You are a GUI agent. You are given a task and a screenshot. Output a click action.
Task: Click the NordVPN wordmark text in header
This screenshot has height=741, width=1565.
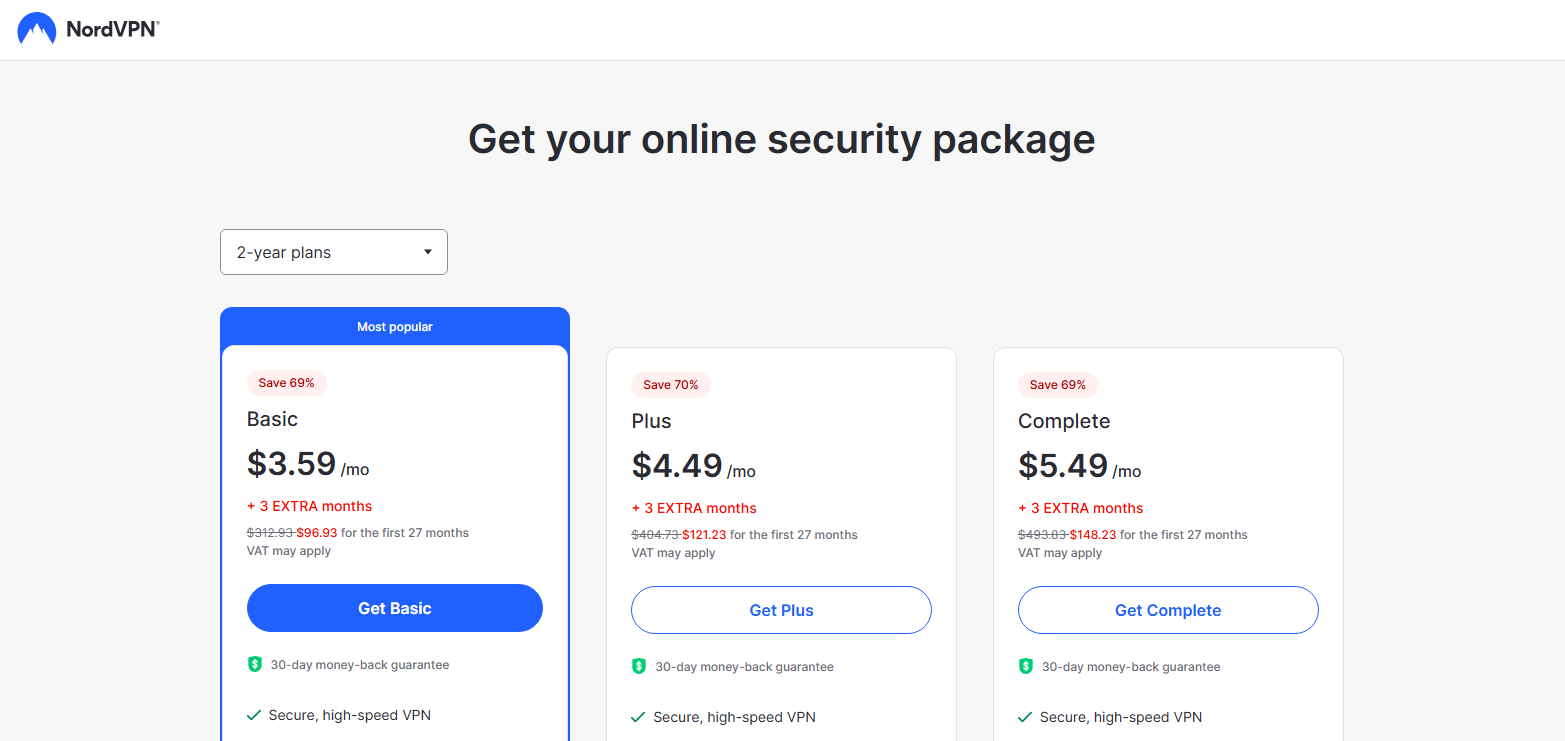click(x=113, y=30)
